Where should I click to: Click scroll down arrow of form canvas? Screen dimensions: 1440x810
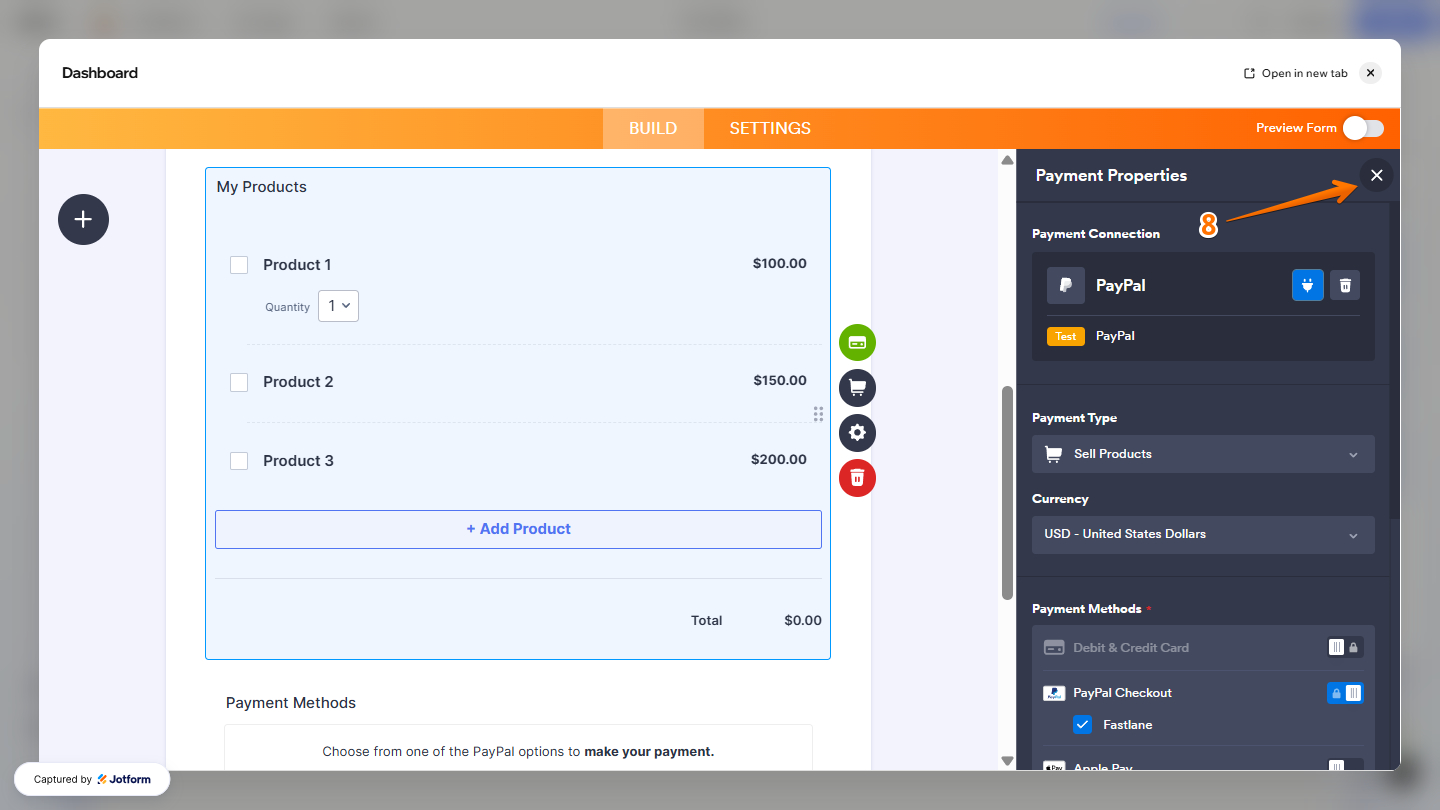[x=1007, y=761]
